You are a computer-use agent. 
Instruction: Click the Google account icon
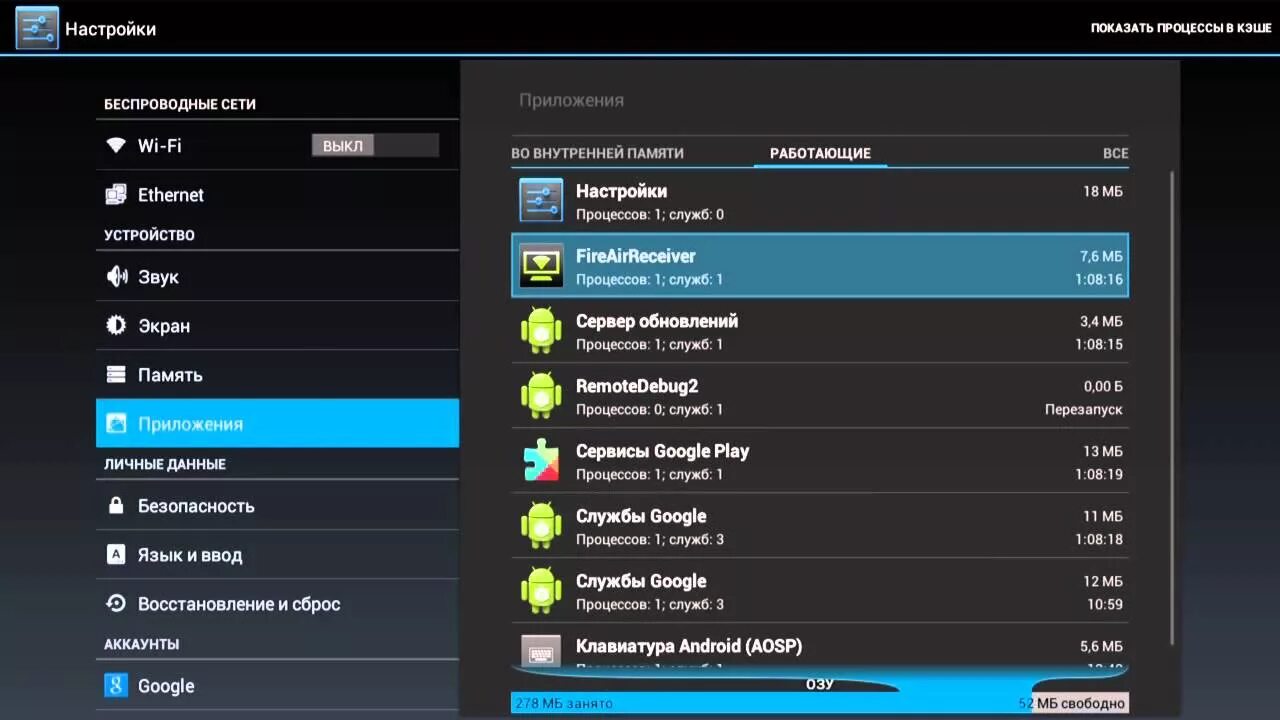point(116,686)
